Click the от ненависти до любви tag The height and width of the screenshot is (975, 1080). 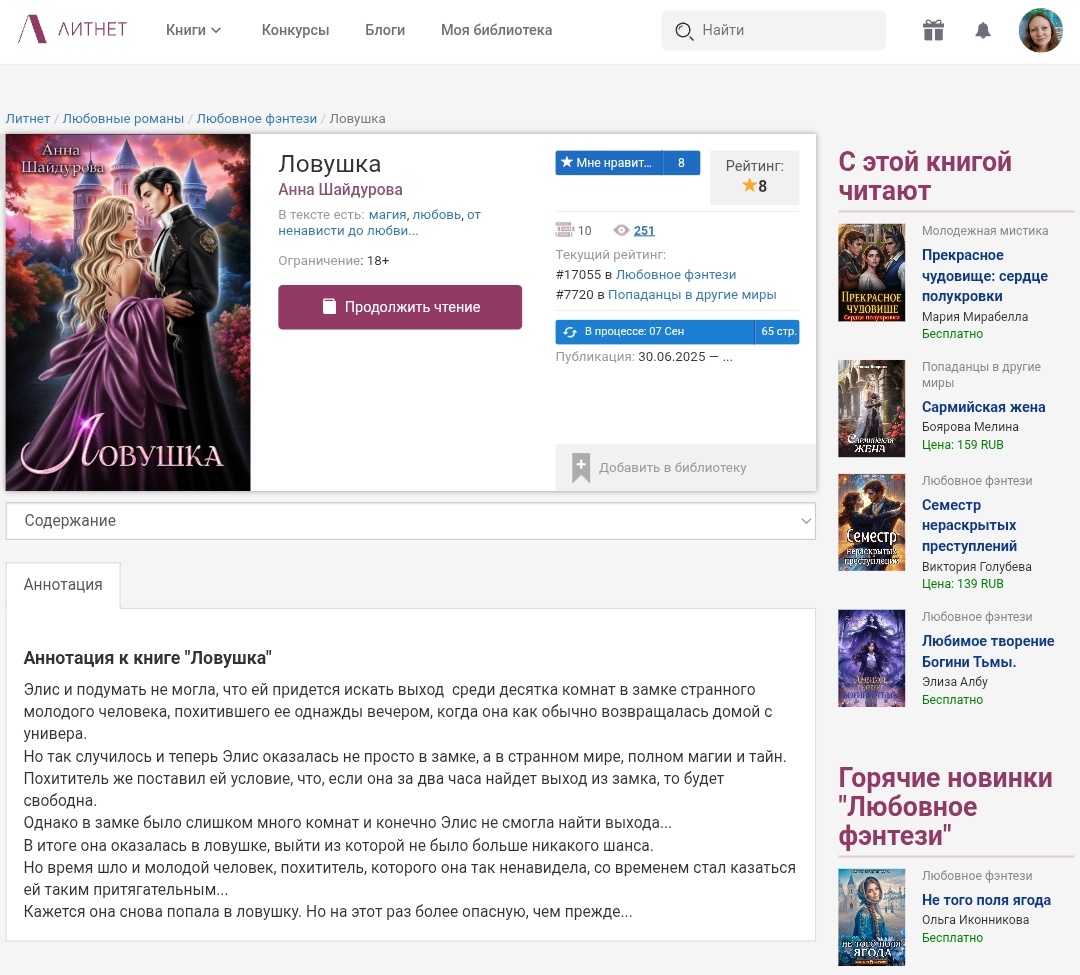348,231
